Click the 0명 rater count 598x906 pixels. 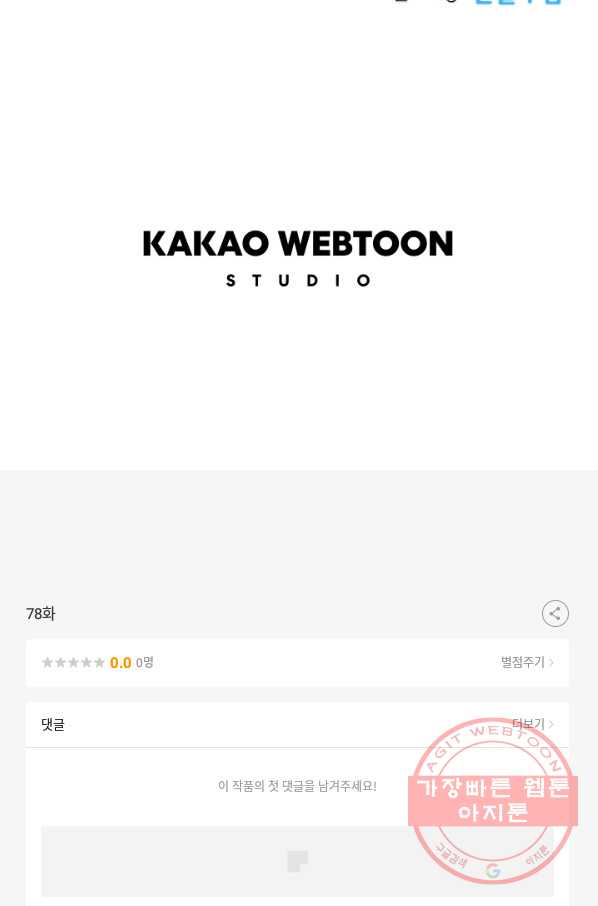point(144,663)
